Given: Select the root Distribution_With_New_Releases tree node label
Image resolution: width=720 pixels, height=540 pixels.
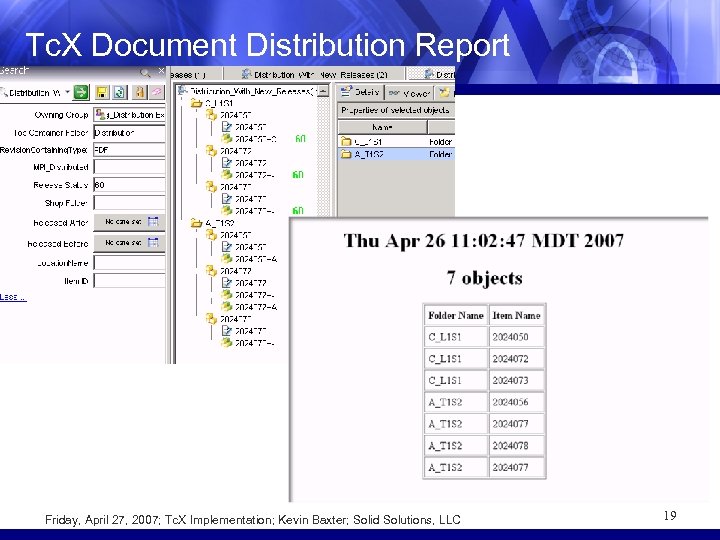Looking at the screenshot, I should point(253,91).
